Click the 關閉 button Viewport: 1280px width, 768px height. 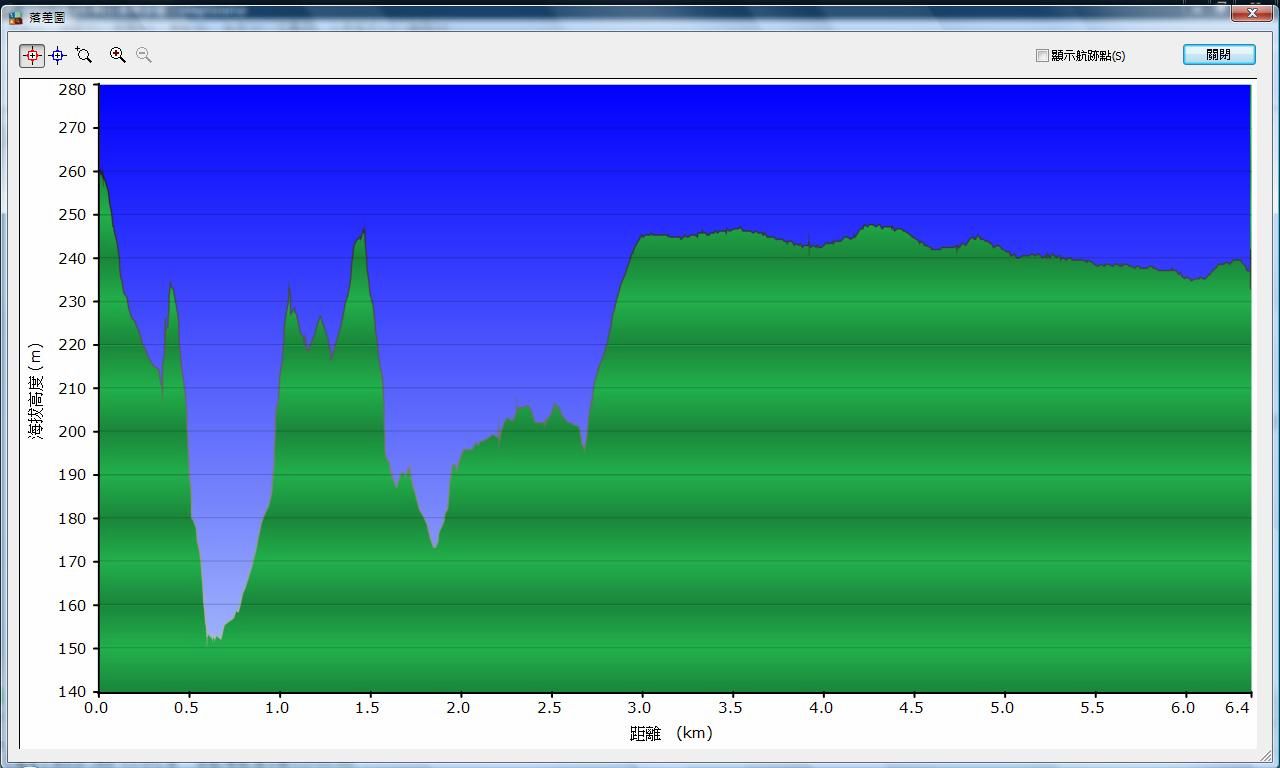1219,55
